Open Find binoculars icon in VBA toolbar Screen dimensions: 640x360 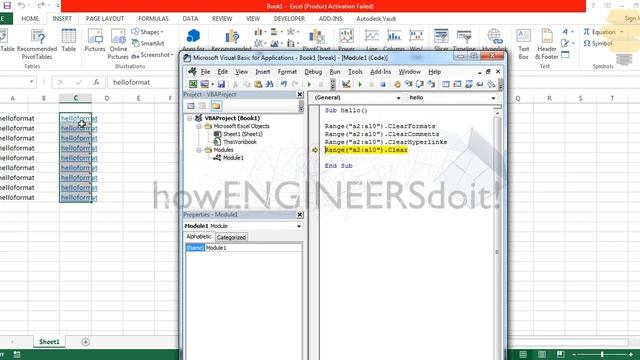point(269,84)
